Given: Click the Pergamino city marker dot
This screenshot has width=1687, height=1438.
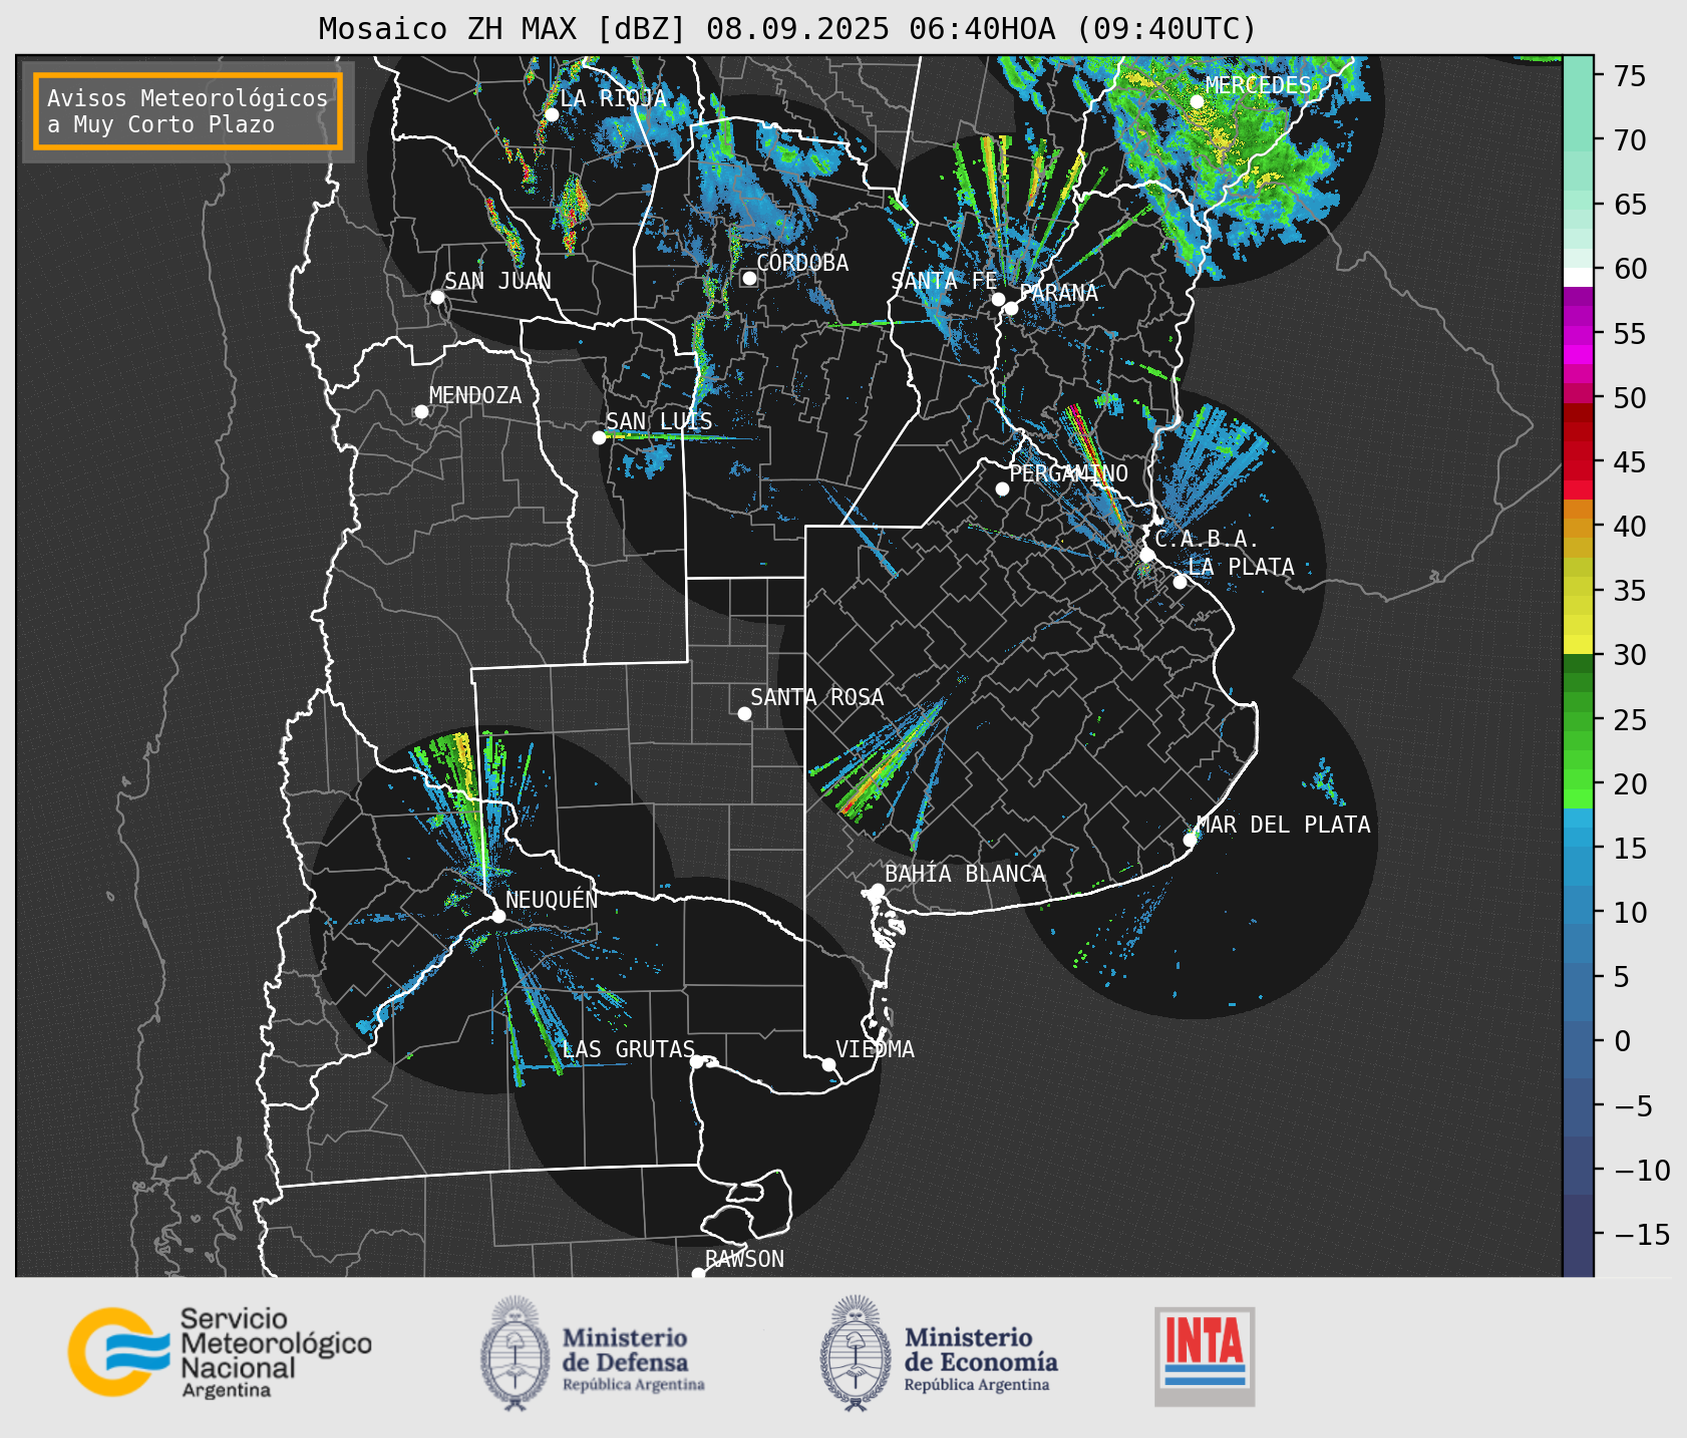Looking at the screenshot, I should pos(1002,489).
